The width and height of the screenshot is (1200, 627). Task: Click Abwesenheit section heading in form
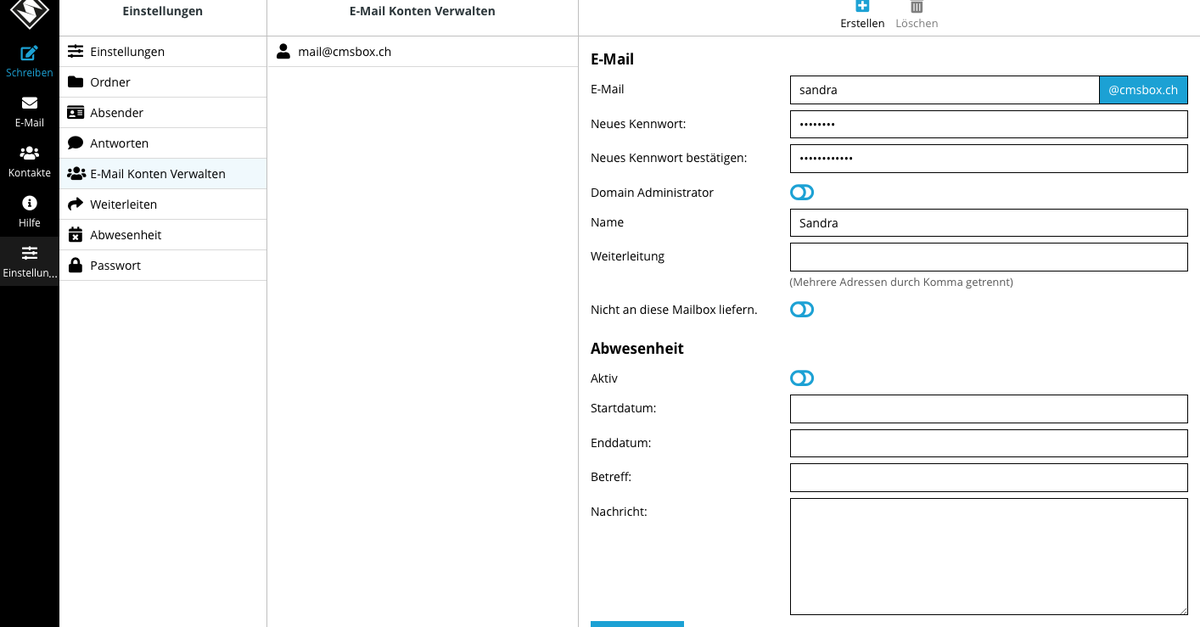click(x=637, y=349)
